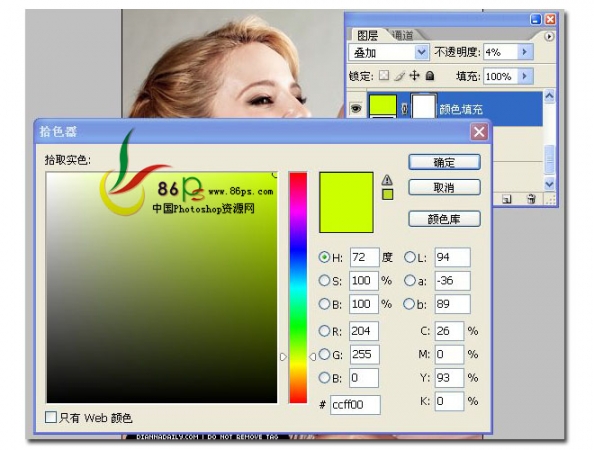594x450 pixels.
Task: Click the rainbow hue slider strip
Action: (x=298, y=288)
